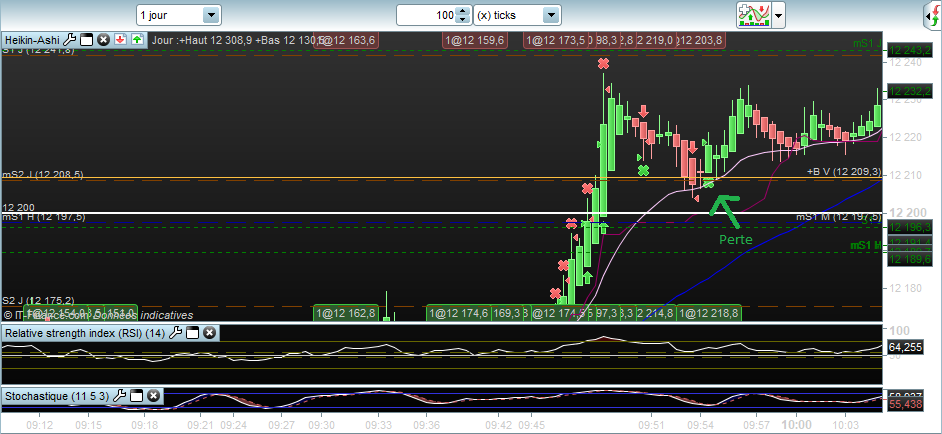Screen dimensions: 942x434
Task: Click the RSI value tag 64,255
Action: [906, 347]
